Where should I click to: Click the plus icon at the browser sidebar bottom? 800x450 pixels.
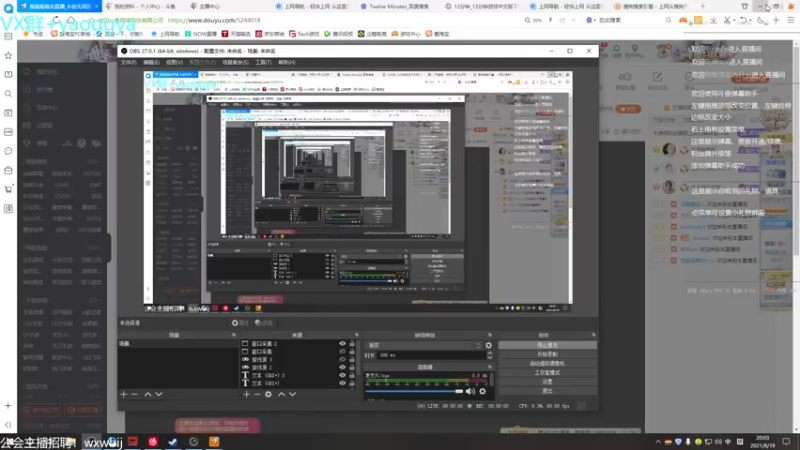(x=8, y=406)
